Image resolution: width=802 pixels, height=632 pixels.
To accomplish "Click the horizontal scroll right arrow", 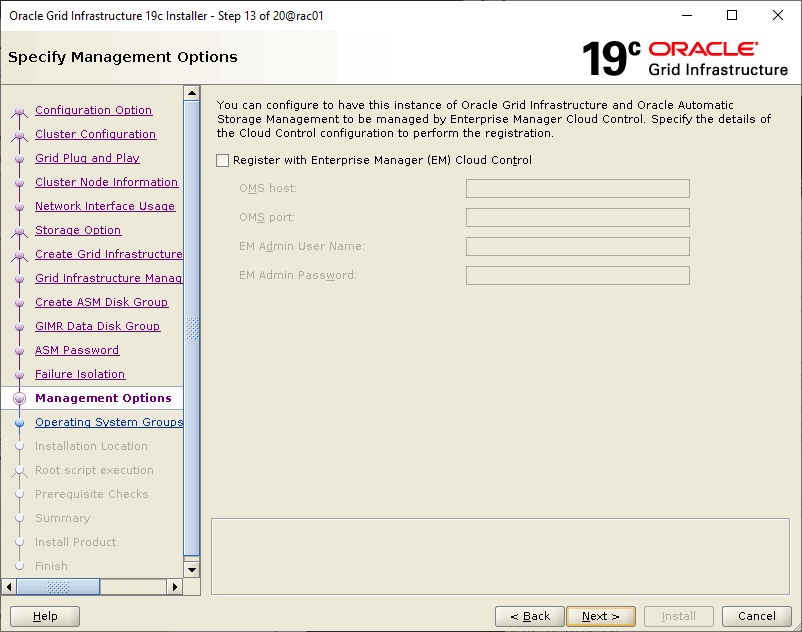I will coord(174,586).
